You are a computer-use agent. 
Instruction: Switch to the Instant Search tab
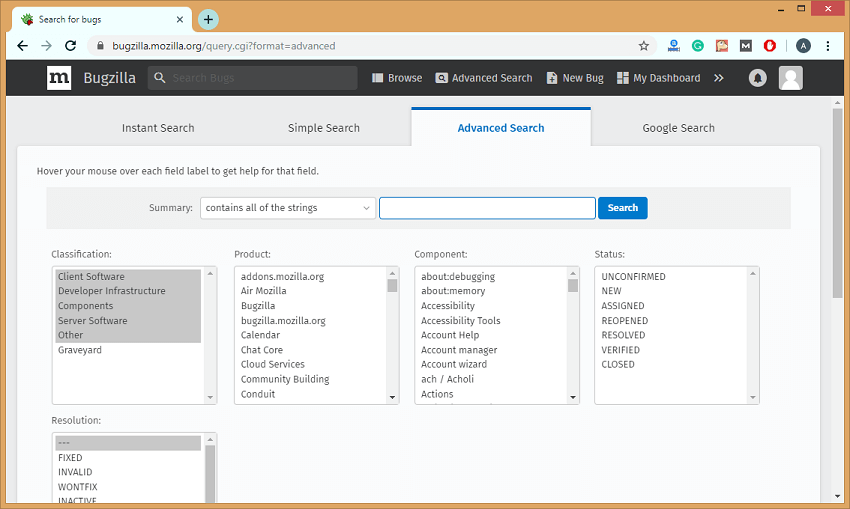(158, 128)
